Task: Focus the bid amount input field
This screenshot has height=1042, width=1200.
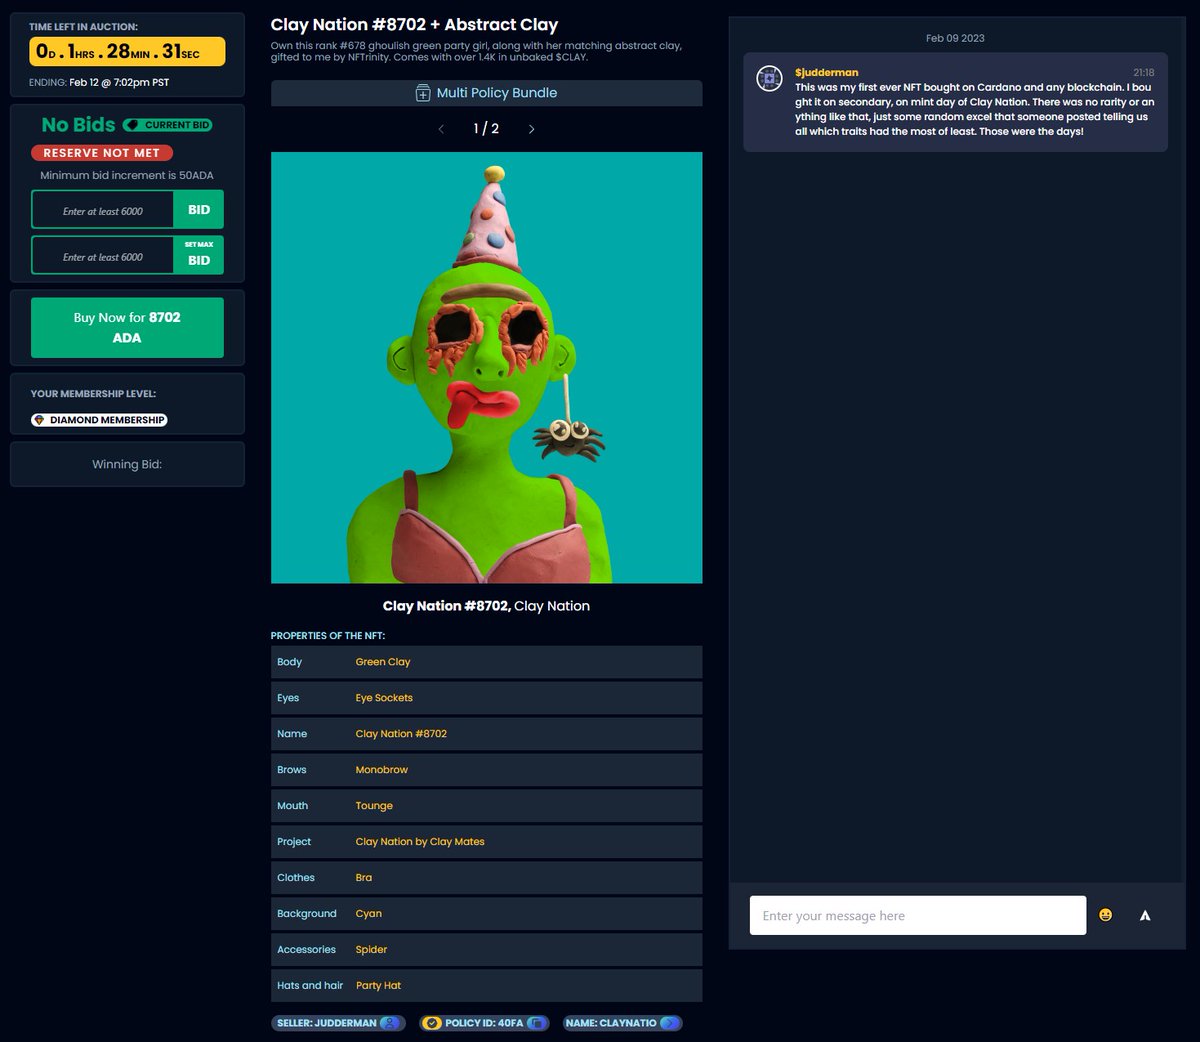Action: 103,211
